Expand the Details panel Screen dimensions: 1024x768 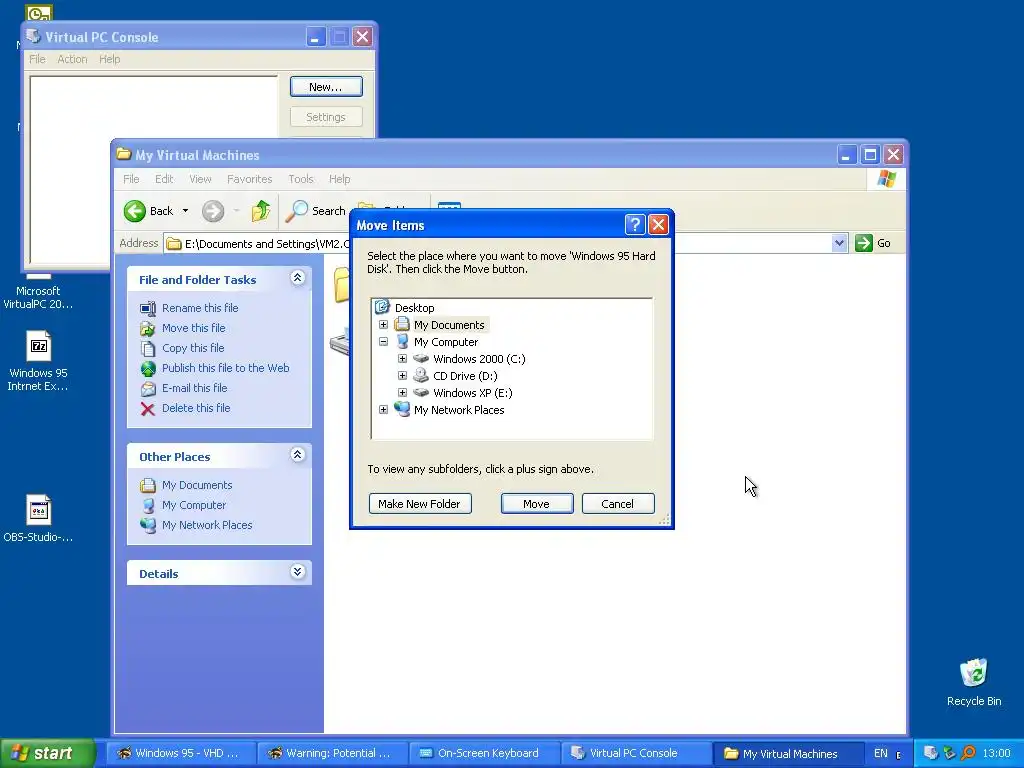[x=297, y=572]
